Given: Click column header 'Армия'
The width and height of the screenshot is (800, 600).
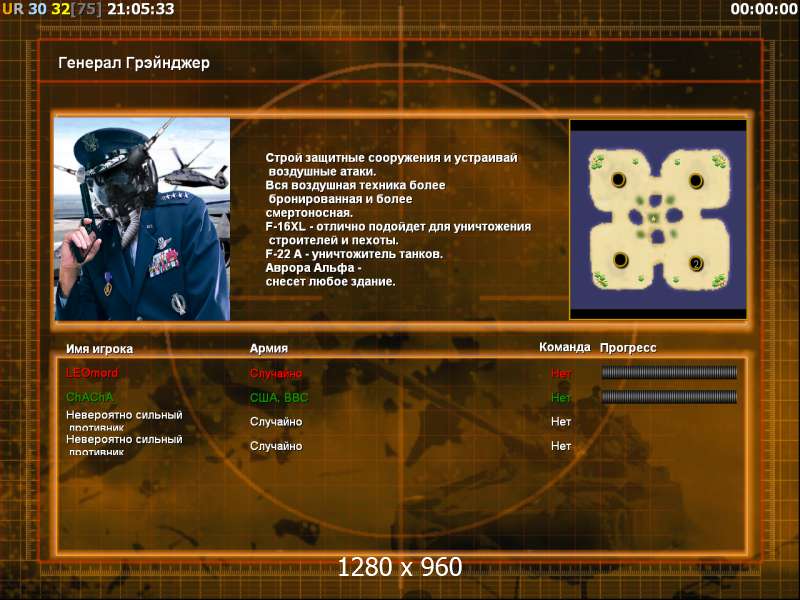Looking at the screenshot, I should coord(269,348).
